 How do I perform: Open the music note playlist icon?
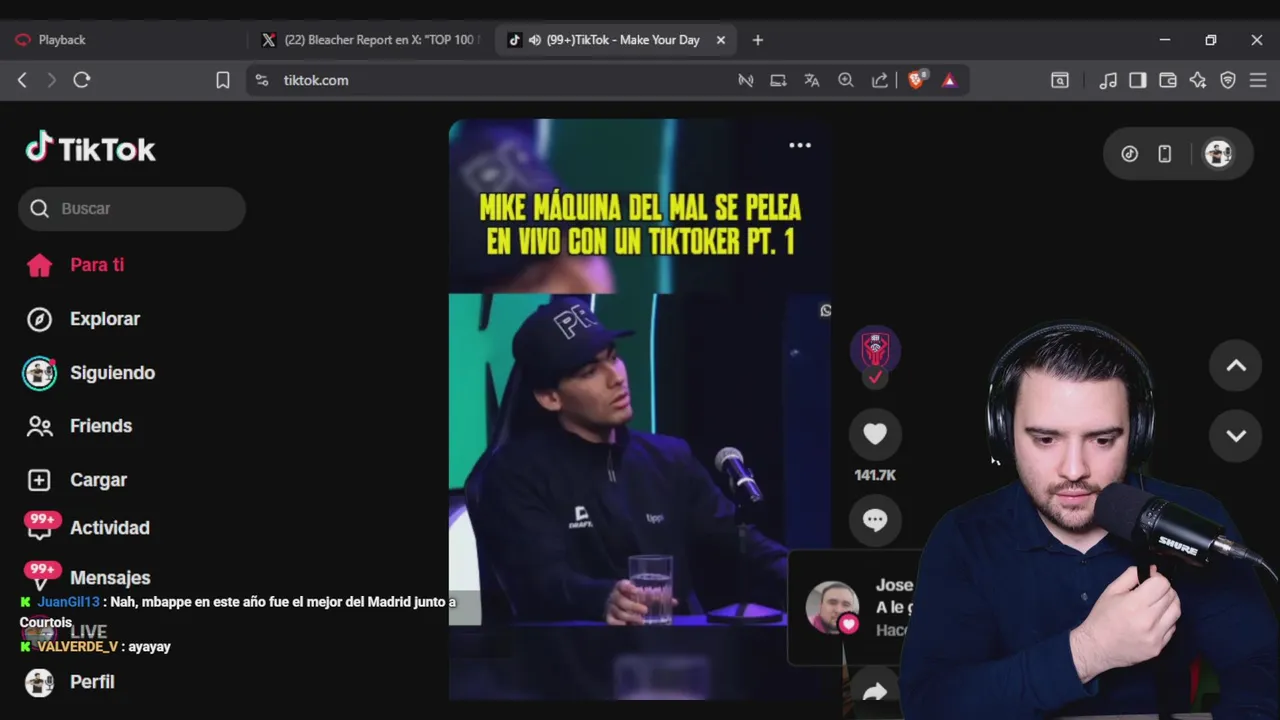click(1108, 80)
